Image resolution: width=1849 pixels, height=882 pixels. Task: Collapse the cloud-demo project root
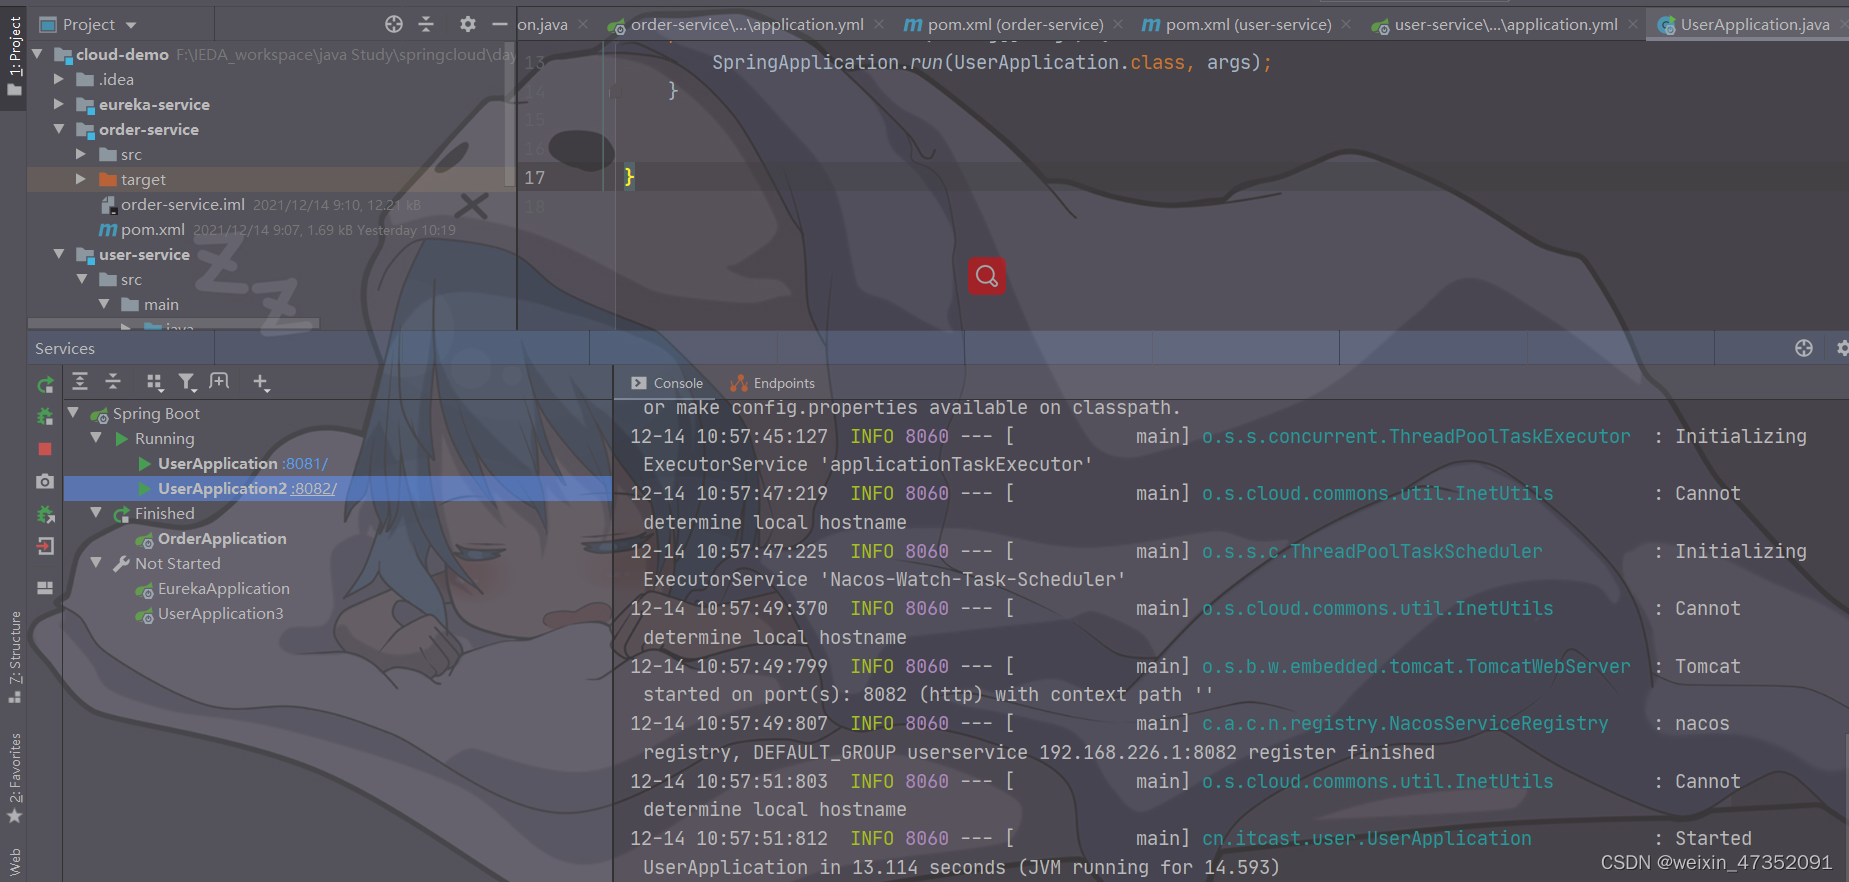click(x=38, y=54)
